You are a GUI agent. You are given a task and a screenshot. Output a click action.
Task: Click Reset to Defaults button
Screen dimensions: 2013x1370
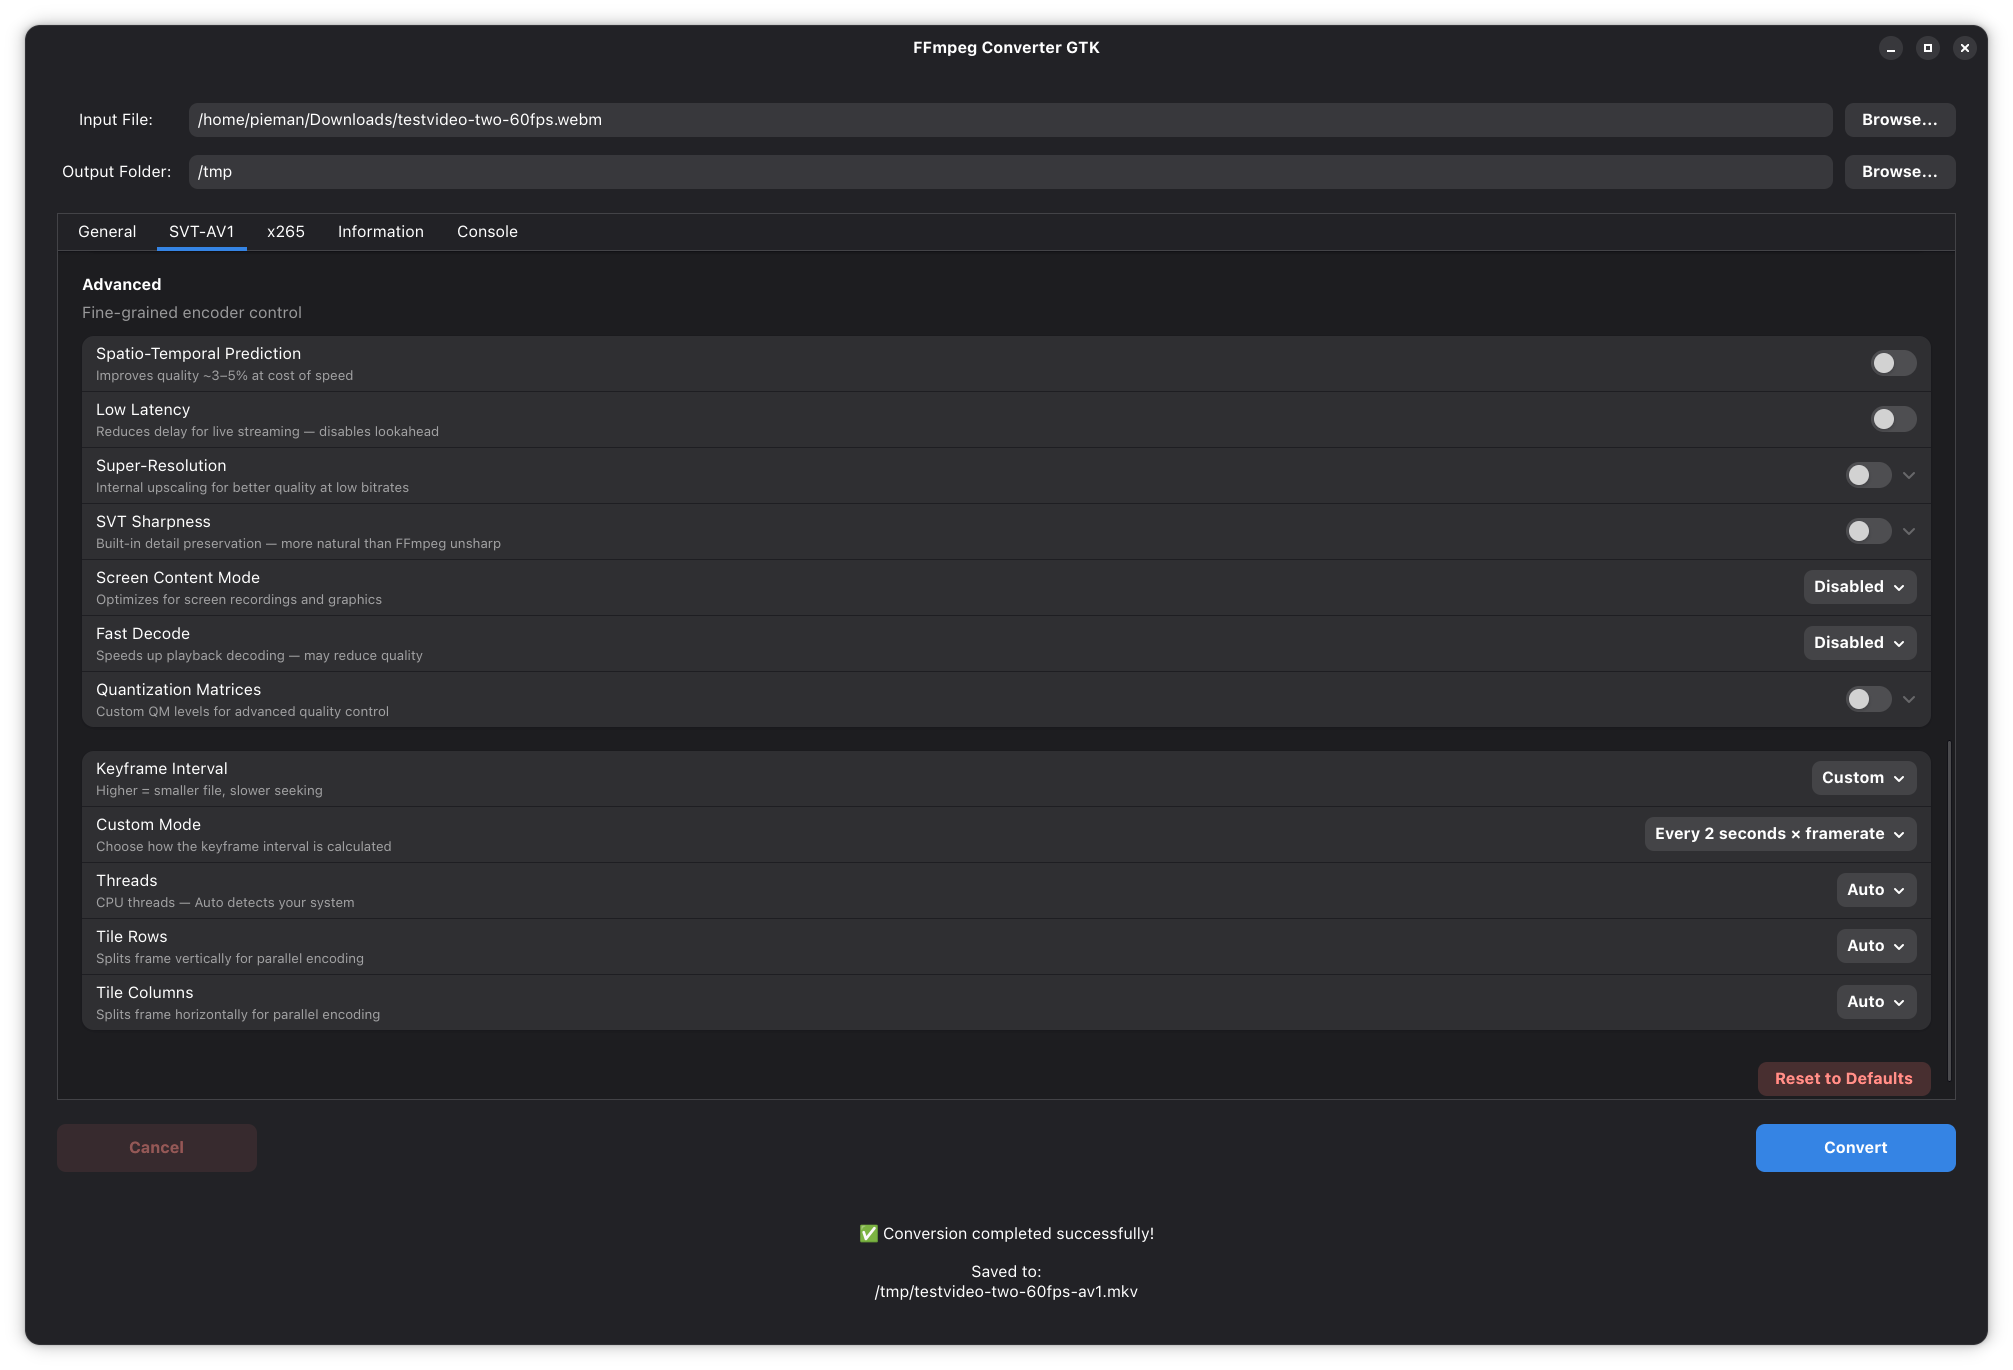pyautogui.click(x=1843, y=1079)
